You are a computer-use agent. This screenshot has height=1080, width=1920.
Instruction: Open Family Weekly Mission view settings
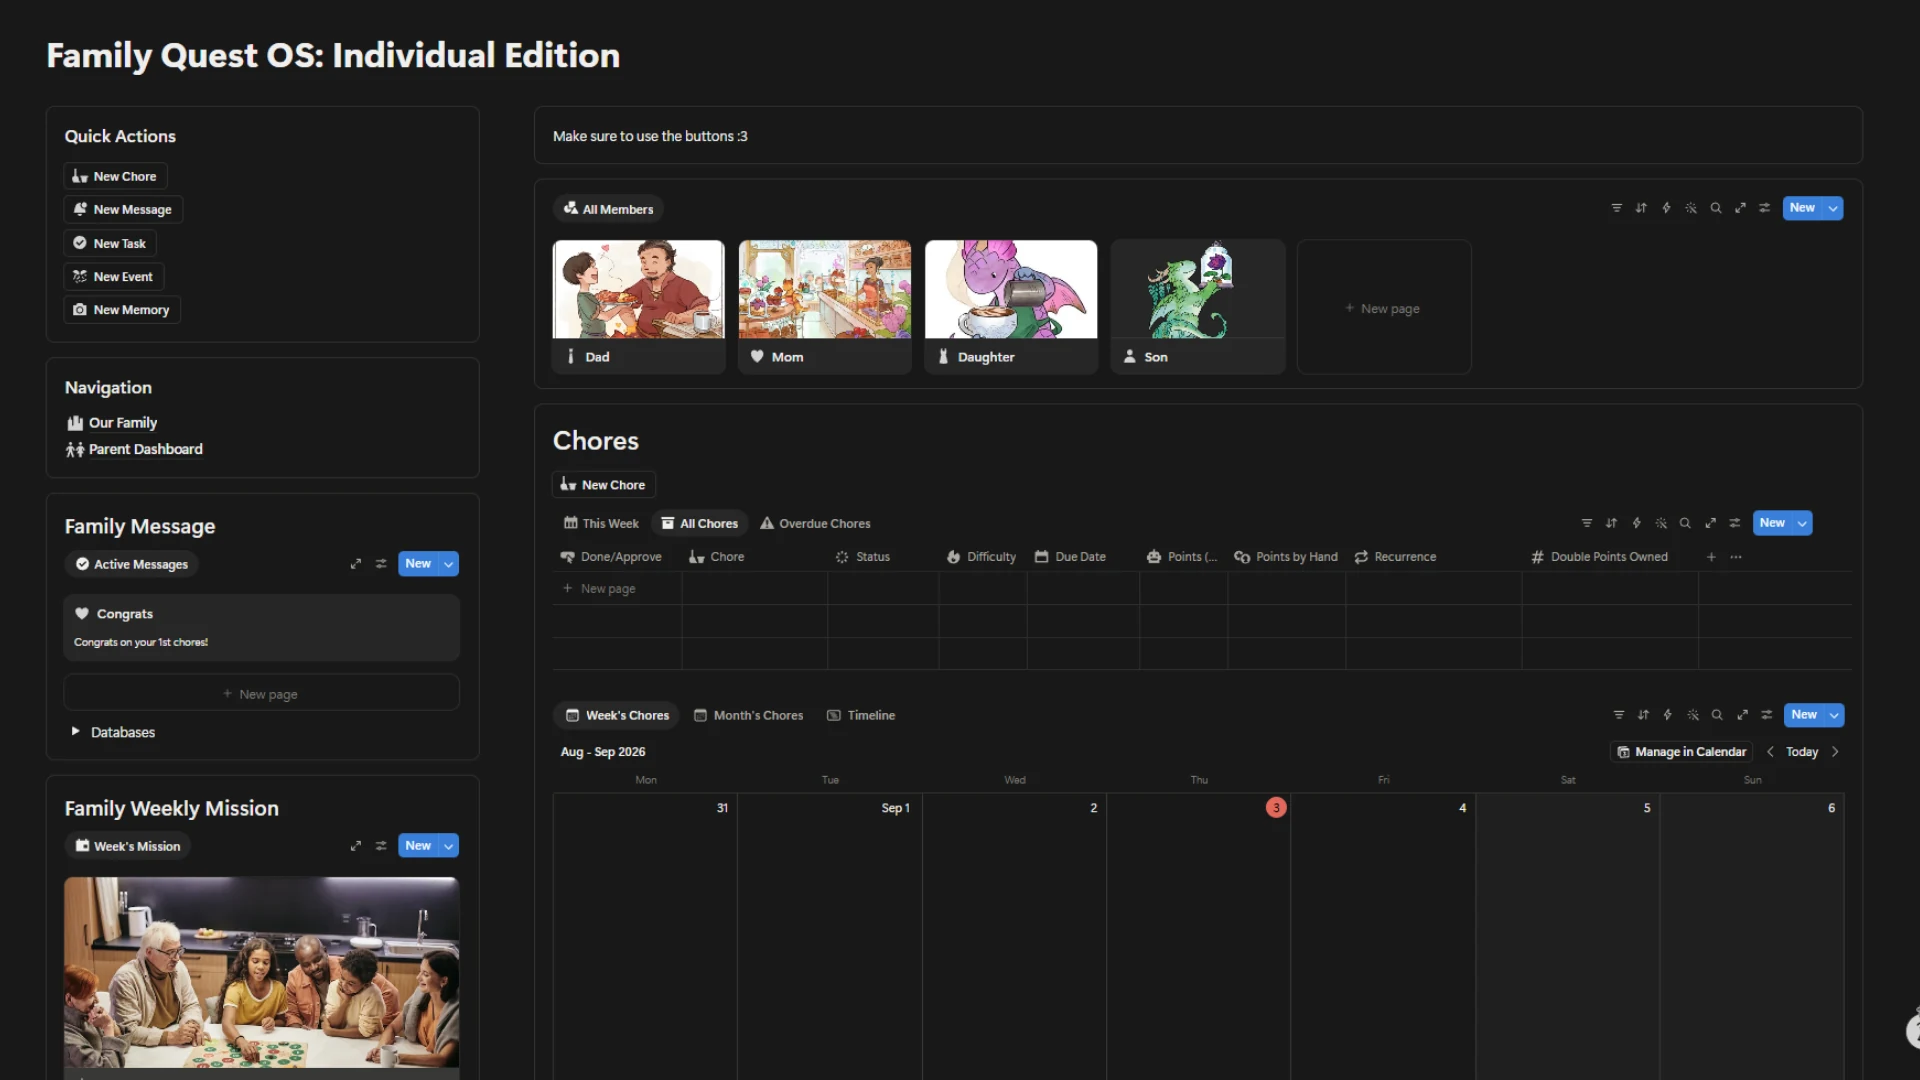(381, 846)
